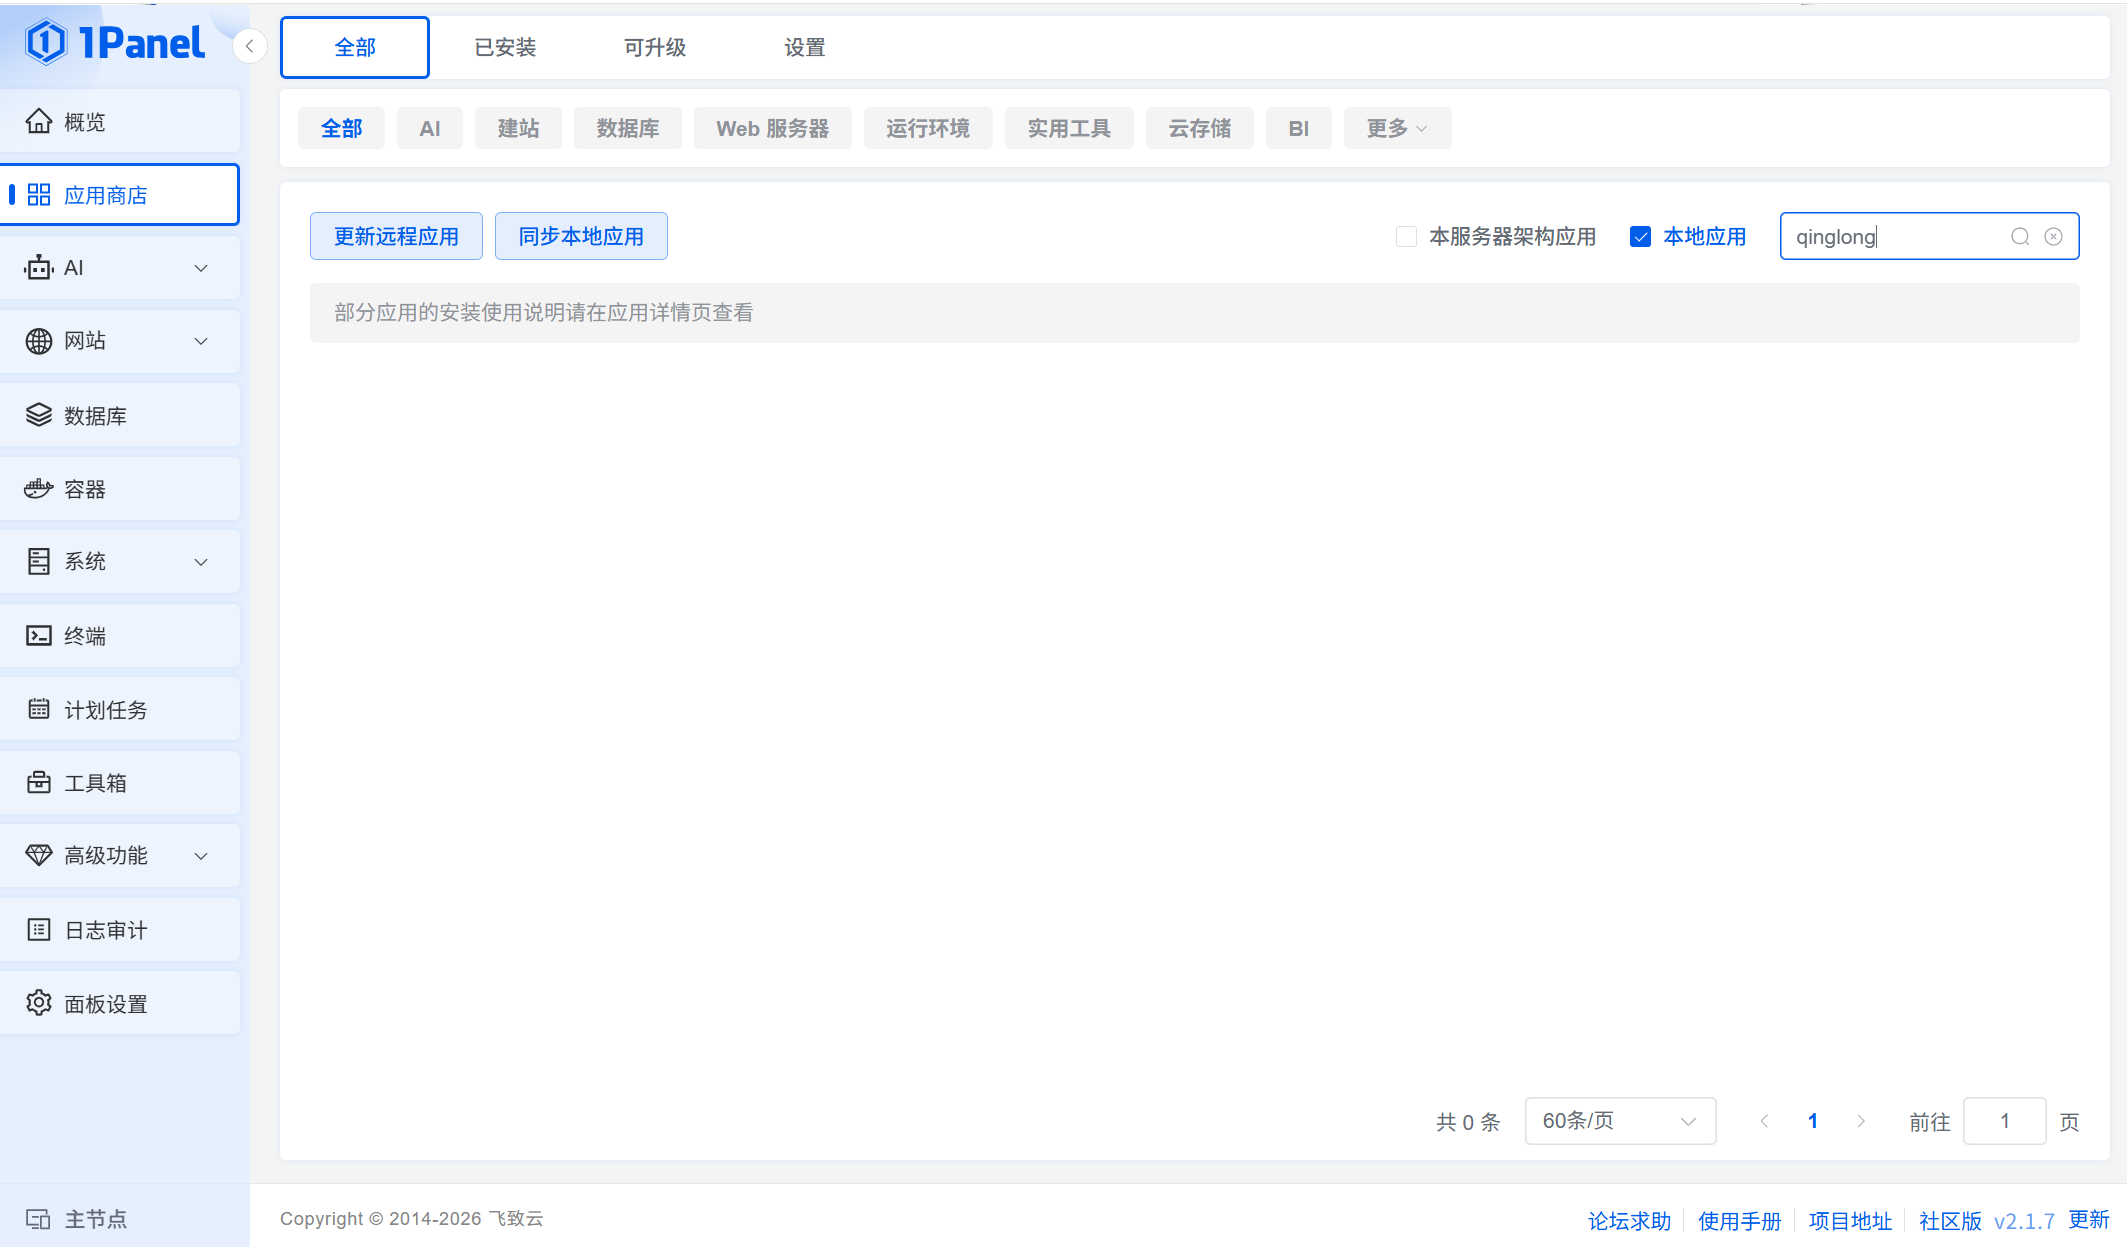Expand the 网站 sidebar submenu
The width and height of the screenshot is (2127, 1247).
click(120, 341)
